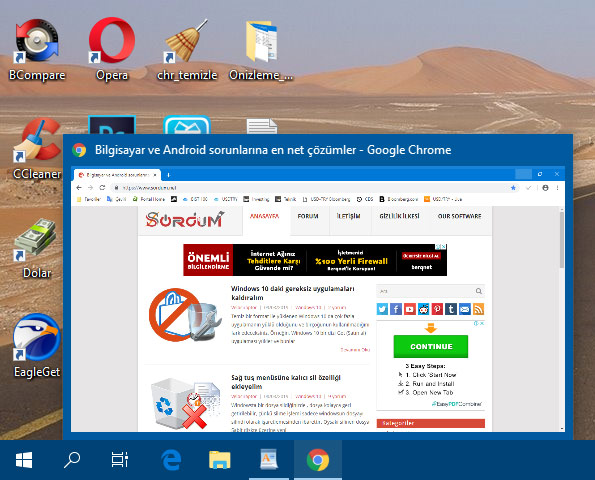Bookmark the page with the star icon
595x480 pixels.
(513, 187)
